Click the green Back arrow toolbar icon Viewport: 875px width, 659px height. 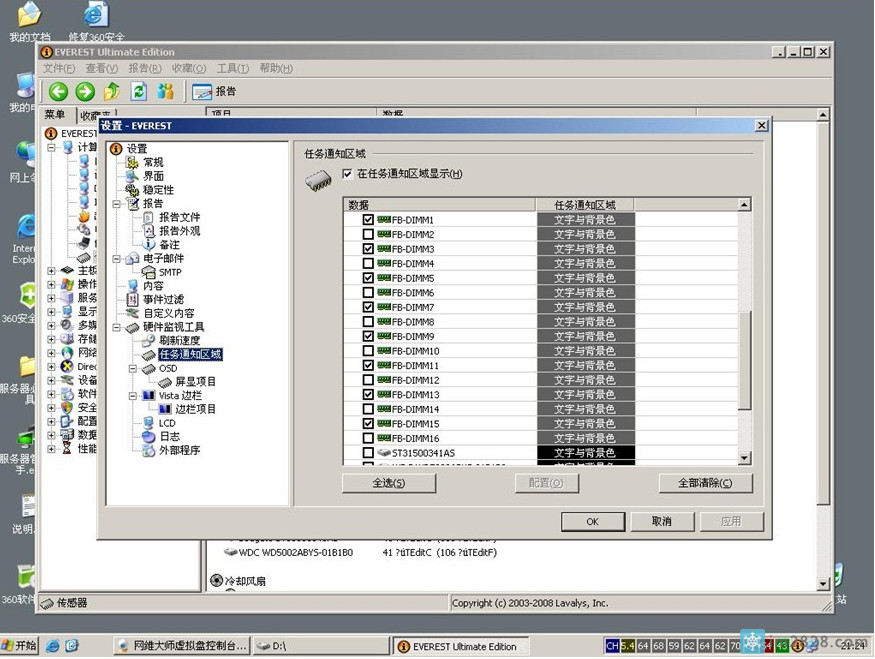[x=59, y=92]
